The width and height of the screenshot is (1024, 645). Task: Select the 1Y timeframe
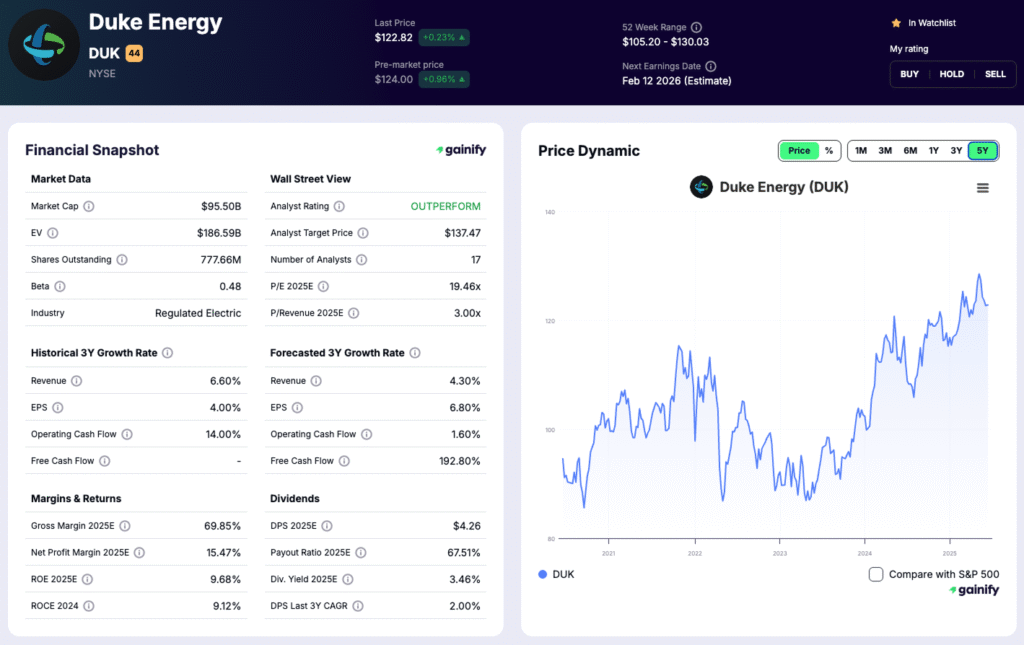[934, 150]
